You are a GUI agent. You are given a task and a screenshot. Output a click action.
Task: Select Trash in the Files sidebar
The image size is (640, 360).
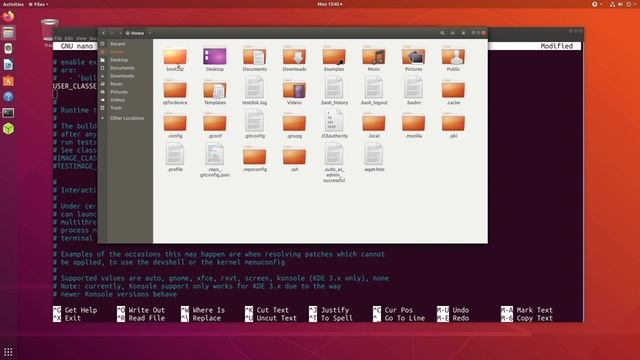click(126, 108)
